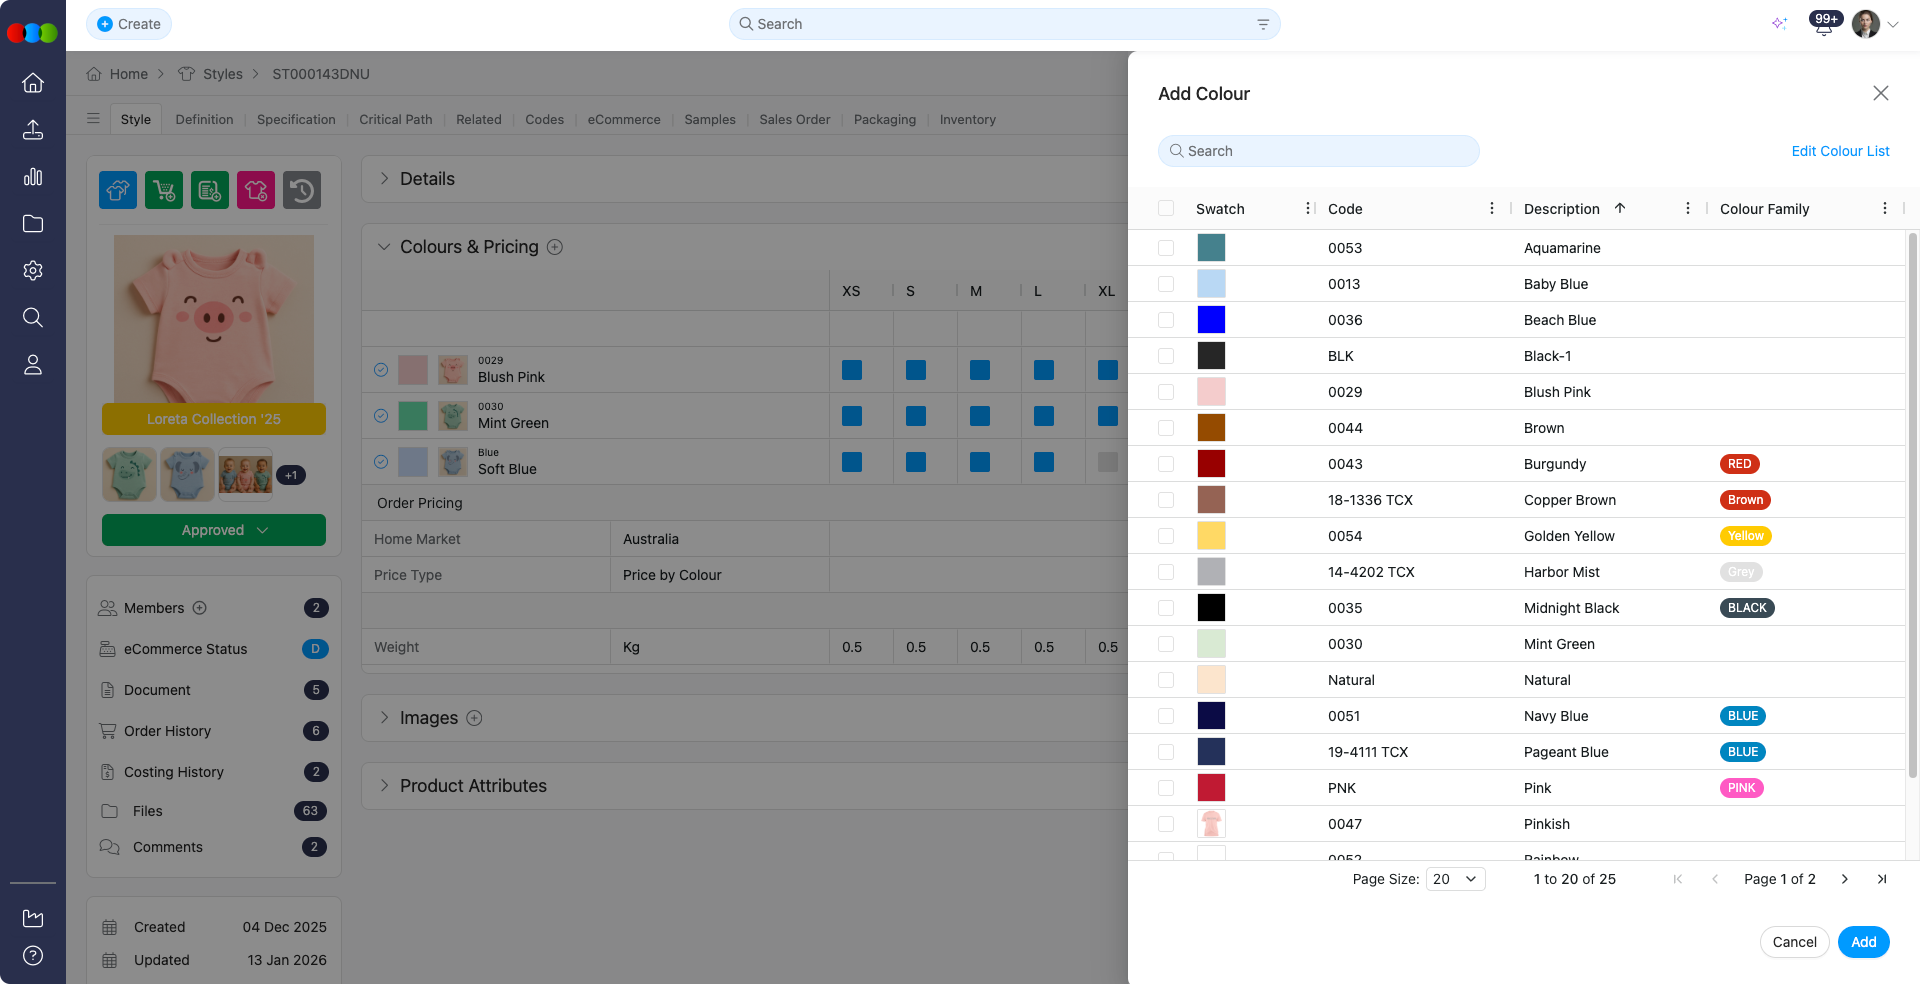Open settings gear in left sidebar

pyautogui.click(x=33, y=271)
